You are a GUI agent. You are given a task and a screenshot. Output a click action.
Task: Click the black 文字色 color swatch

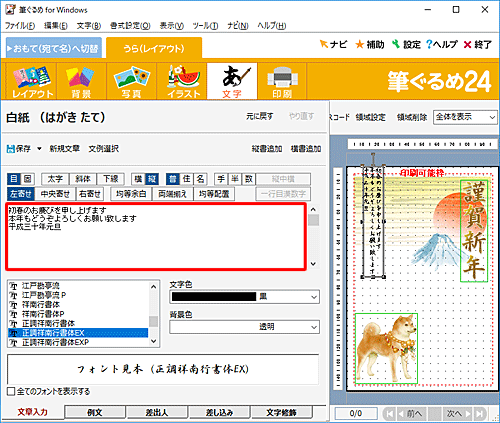[214, 297]
